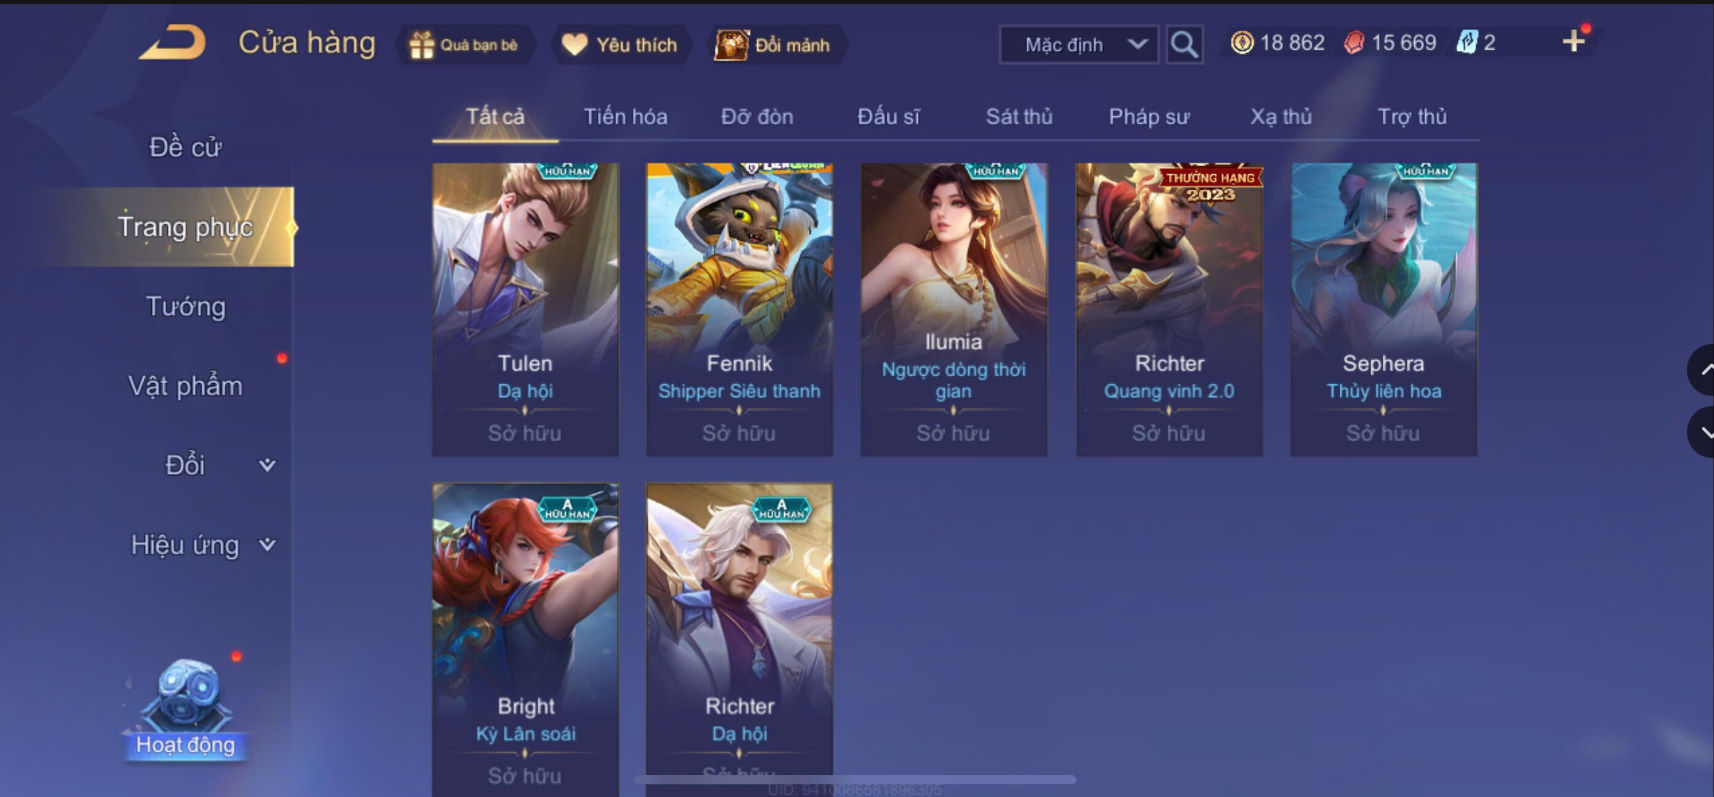Viewport: 1714px width, 797px height.
Task: Click the red ruby currency icon
Action: [1354, 42]
